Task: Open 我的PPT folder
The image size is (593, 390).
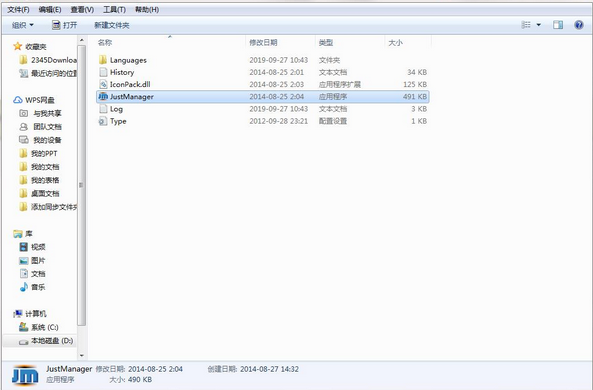Action: point(39,153)
